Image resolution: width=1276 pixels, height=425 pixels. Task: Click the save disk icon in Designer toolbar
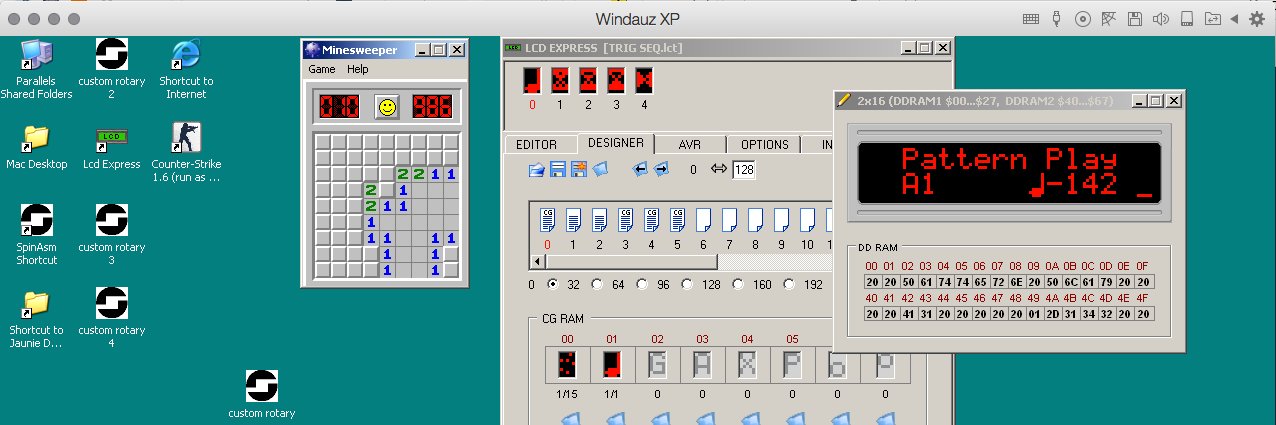[x=558, y=169]
